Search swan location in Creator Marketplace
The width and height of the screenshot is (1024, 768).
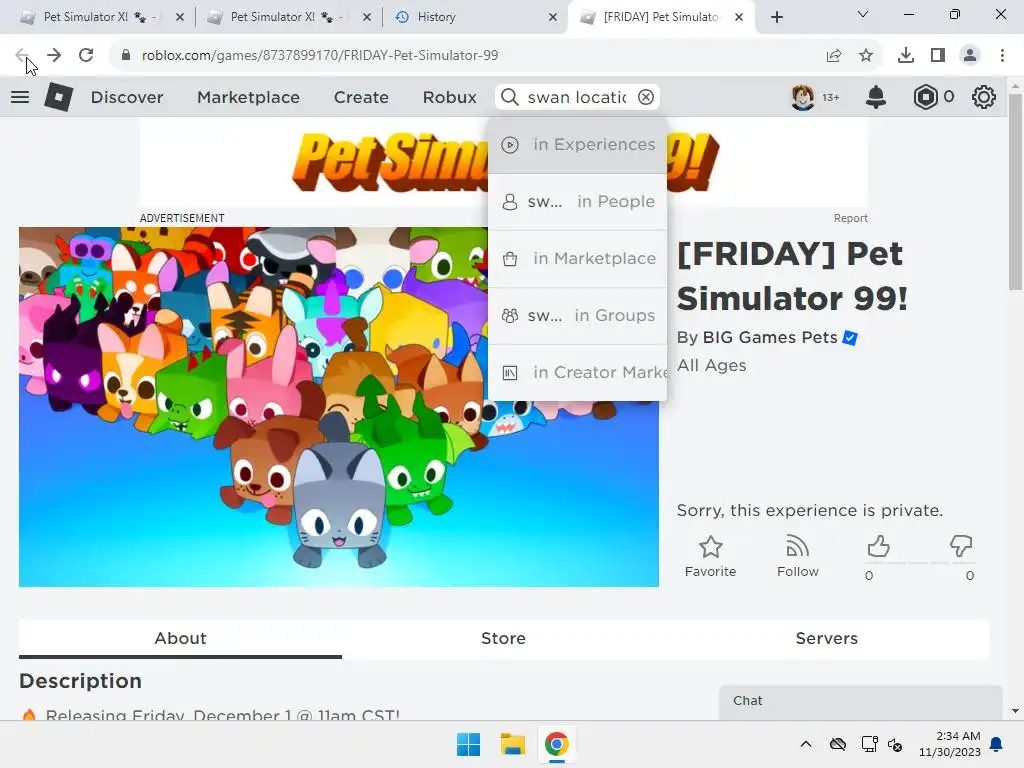point(577,372)
